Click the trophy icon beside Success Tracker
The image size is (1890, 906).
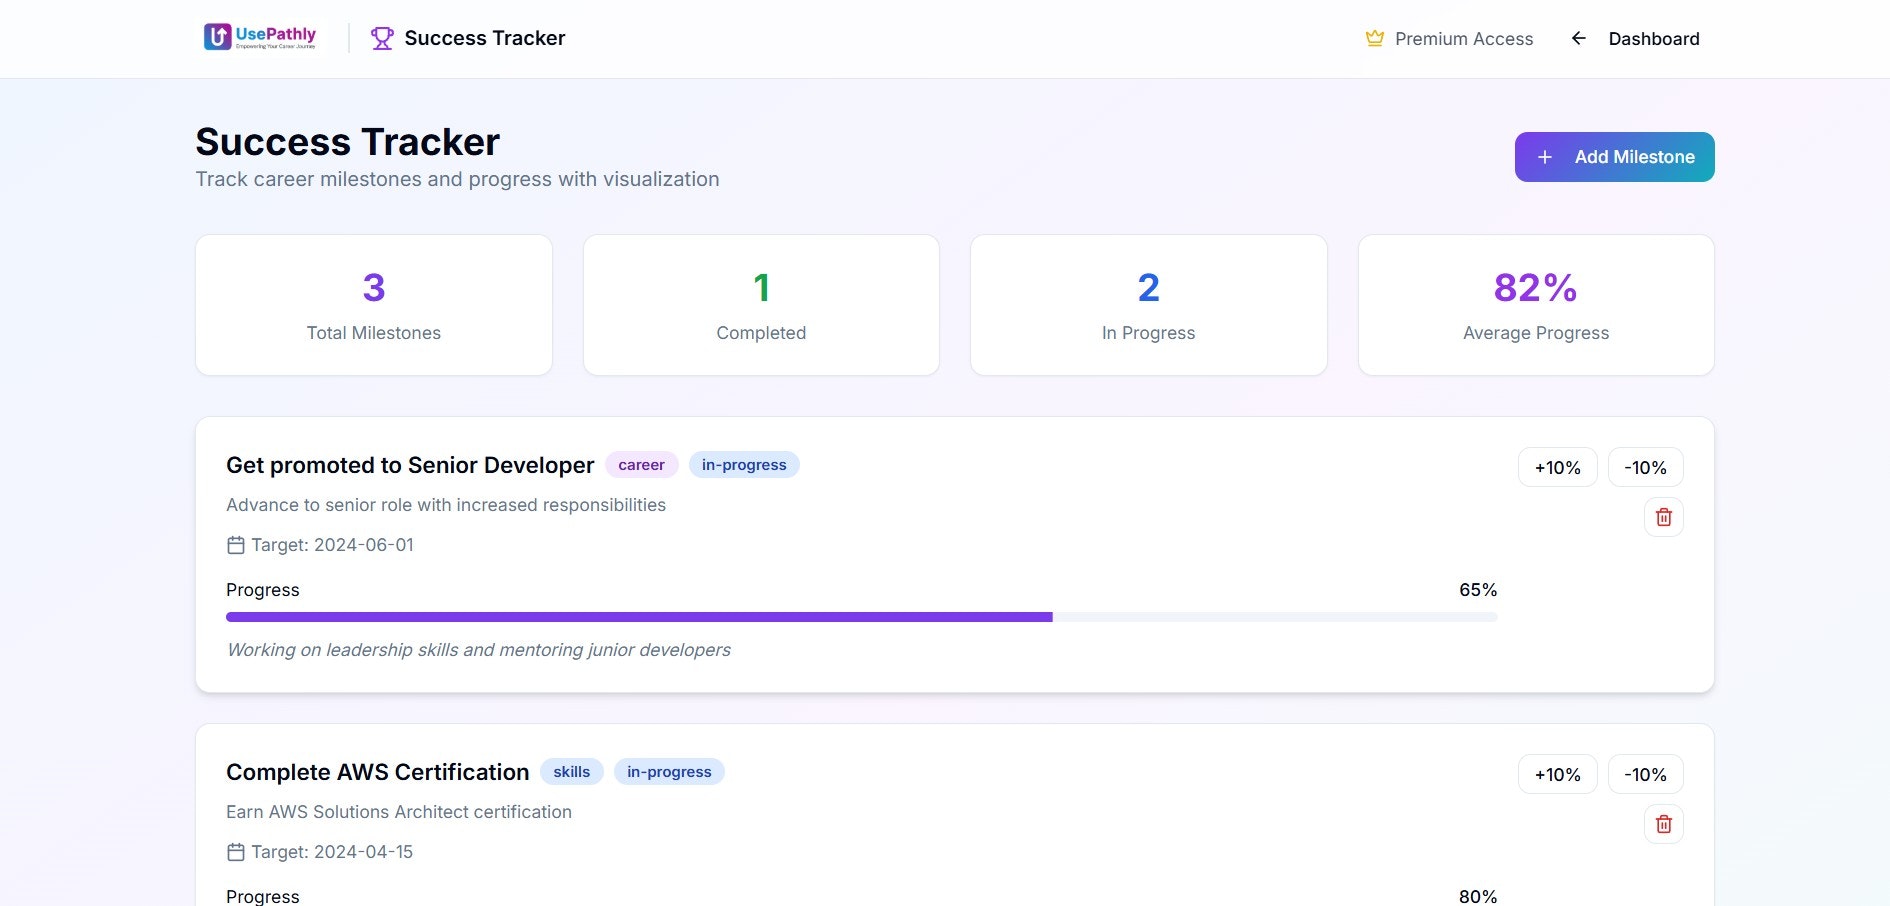(x=382, y=38)
